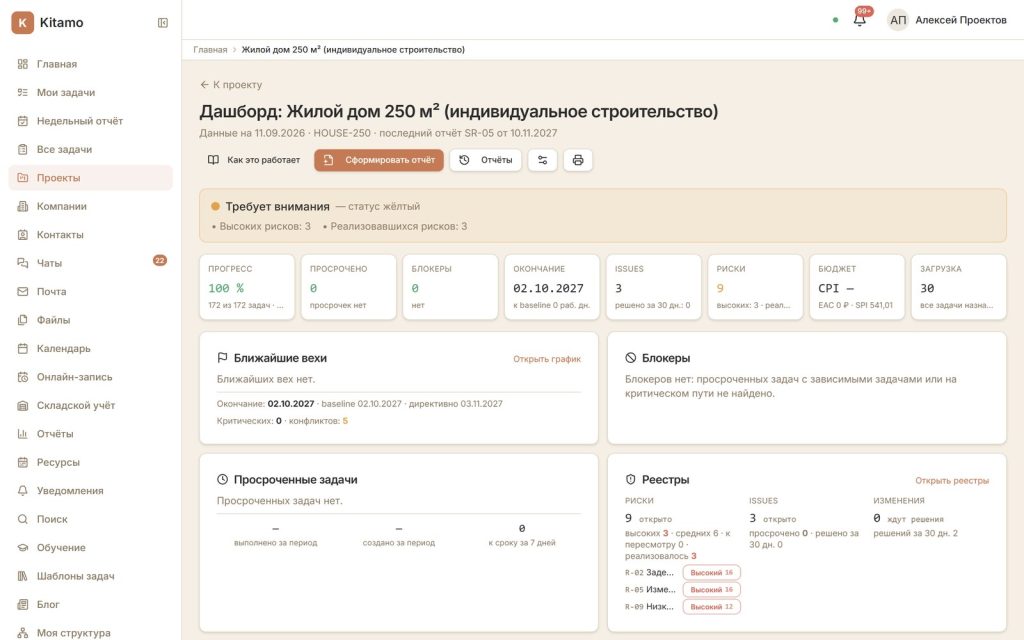
Task: Go back via К проекту link
Action: point(231,85)
